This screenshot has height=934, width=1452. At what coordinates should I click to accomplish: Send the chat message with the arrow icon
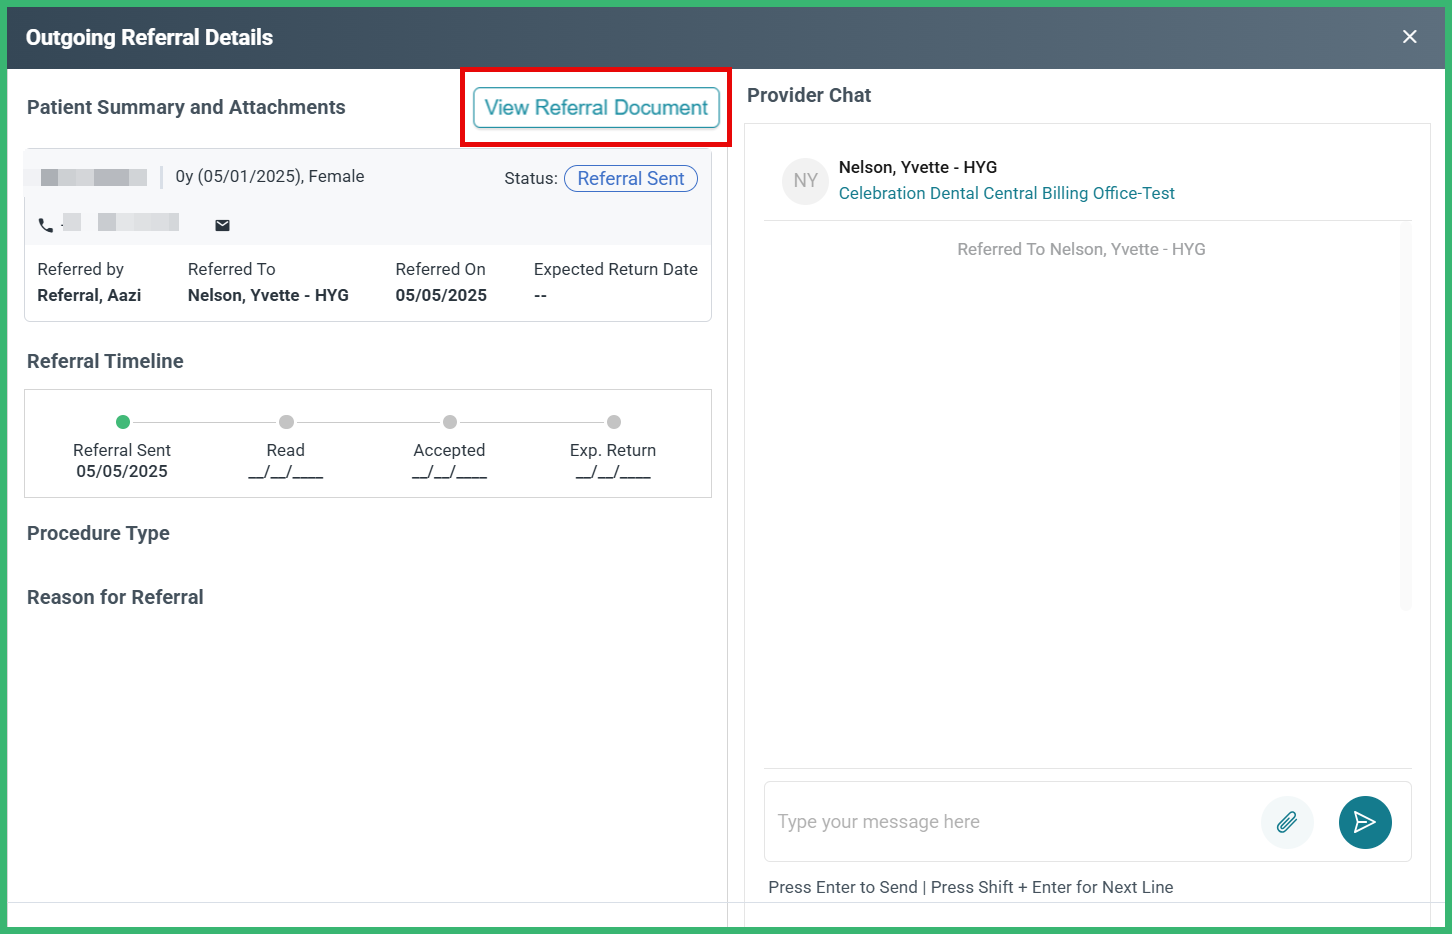1365,822
